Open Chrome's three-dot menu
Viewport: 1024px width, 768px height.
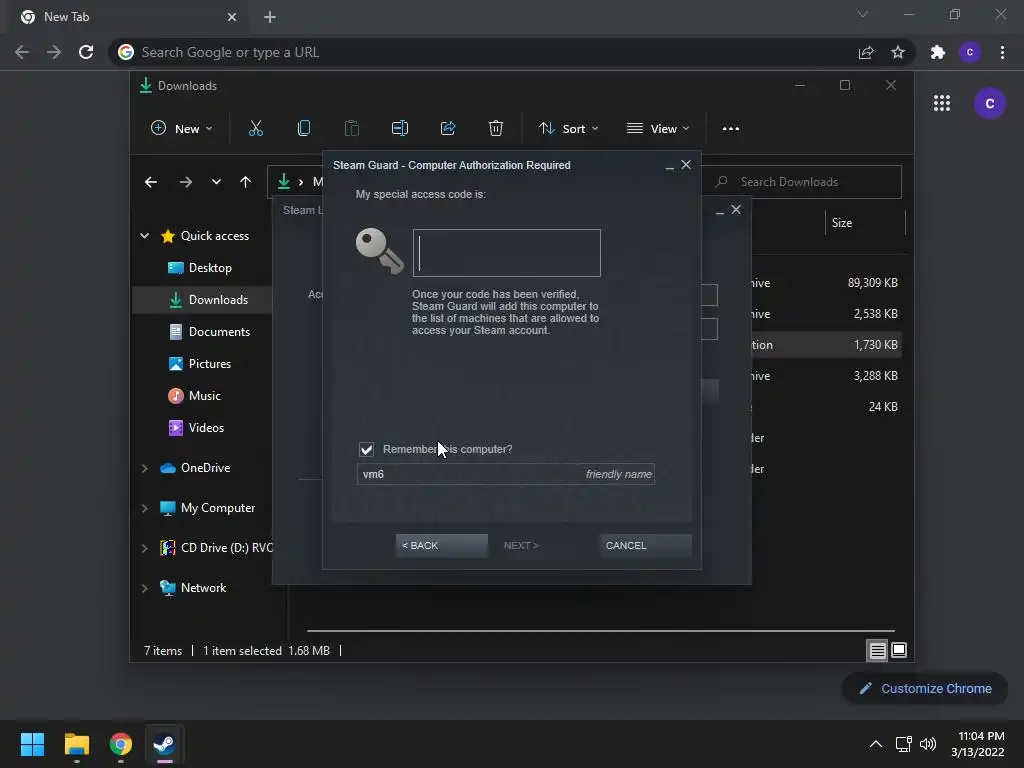coord(1002,52)
